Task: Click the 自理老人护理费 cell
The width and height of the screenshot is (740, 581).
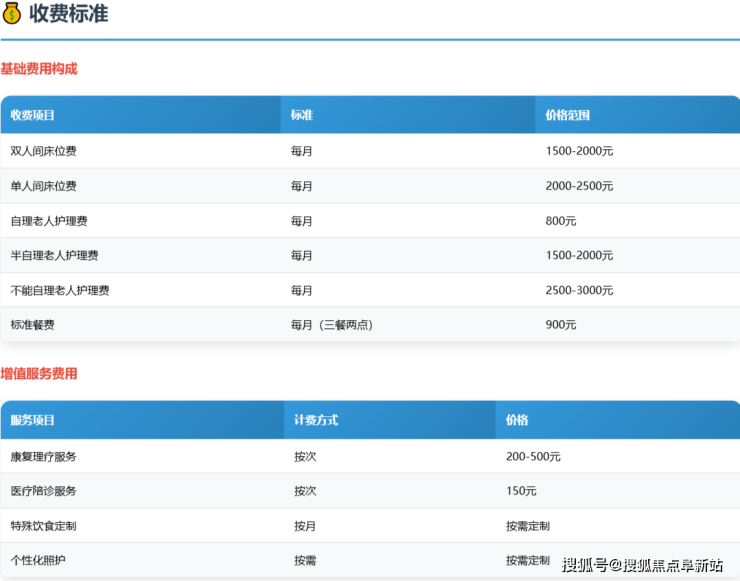Action: tap(49, 221)
